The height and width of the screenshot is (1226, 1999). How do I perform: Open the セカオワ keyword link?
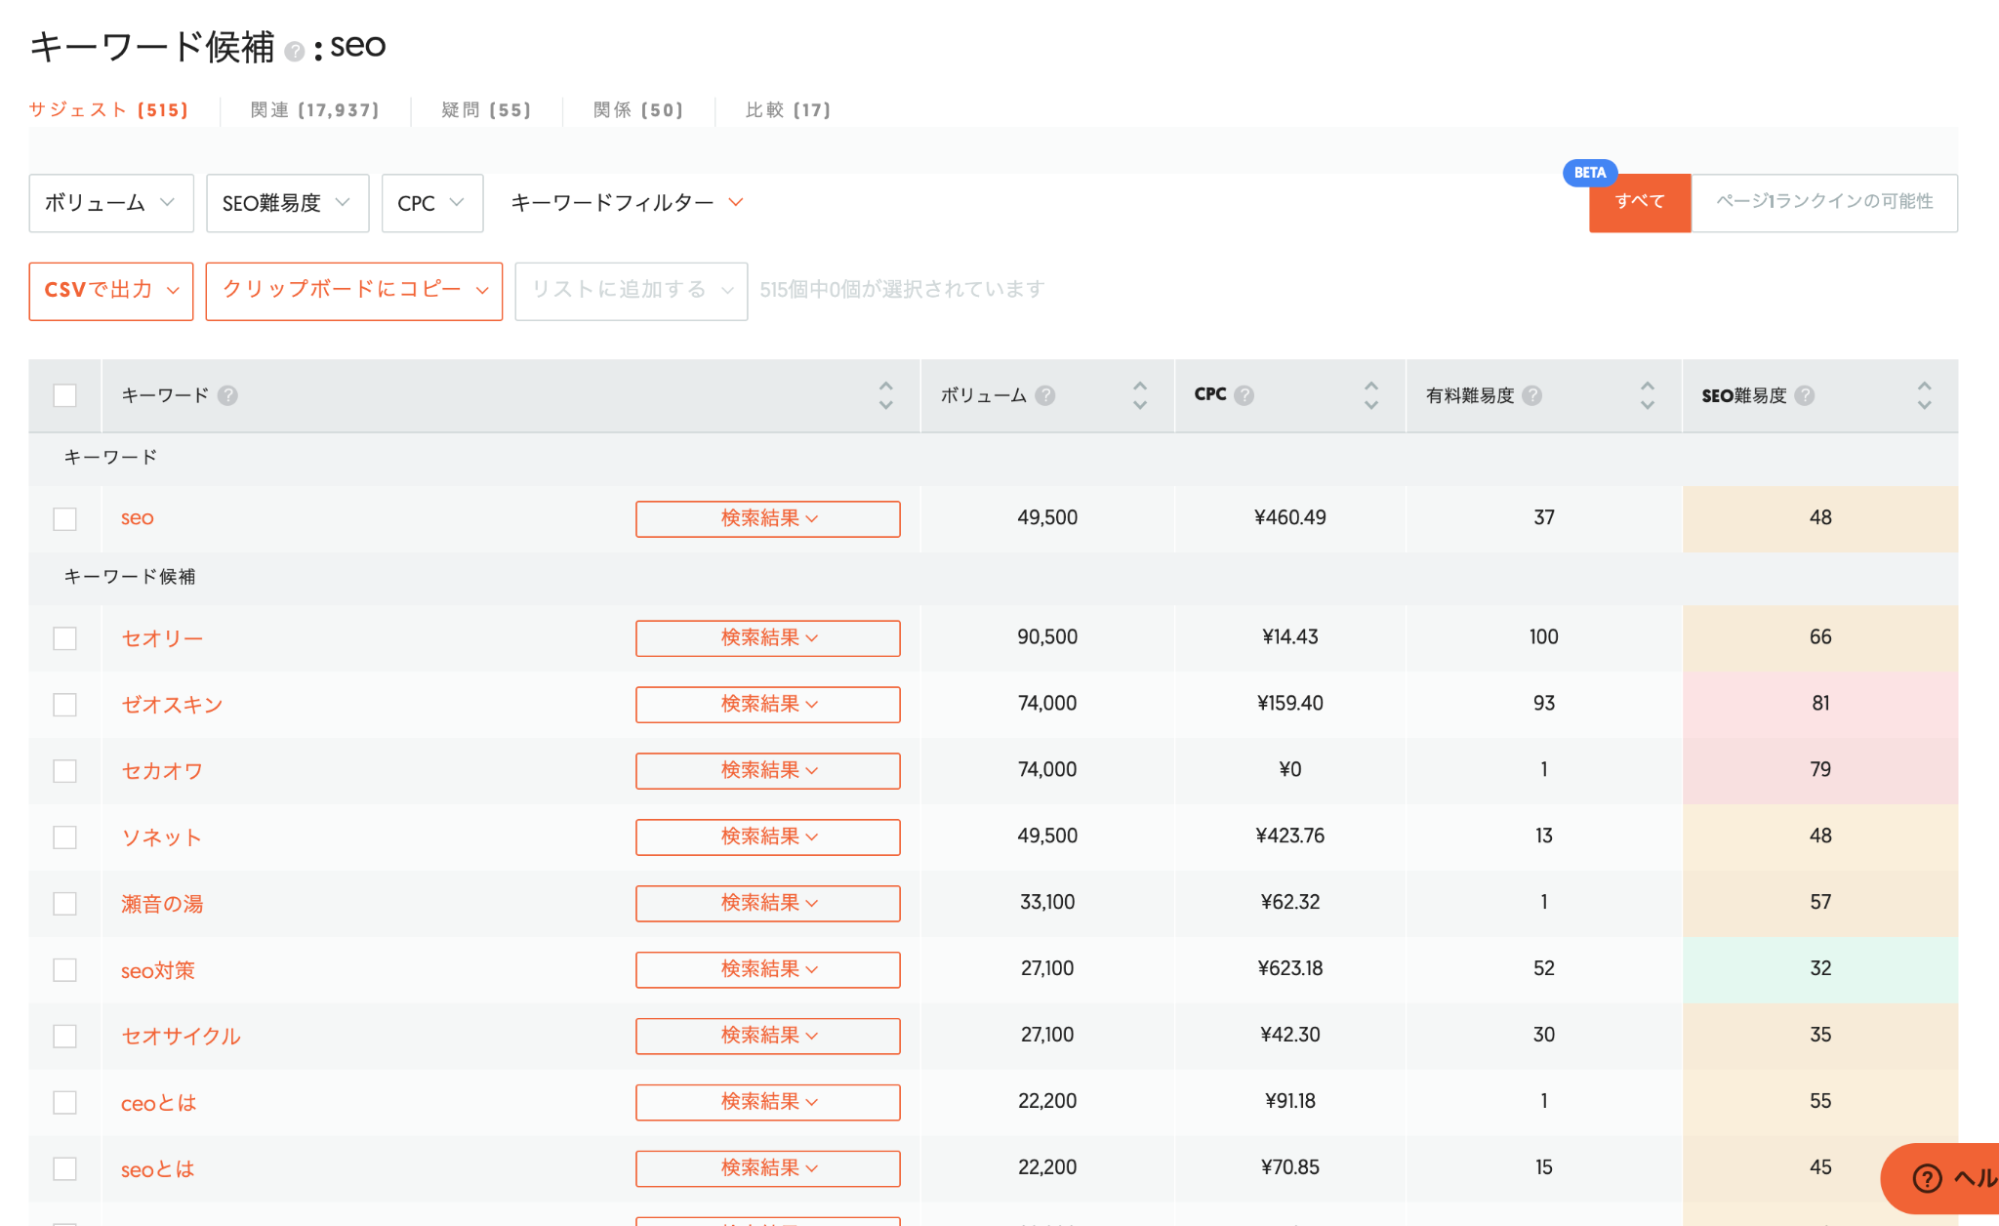(x=162, y=771)
